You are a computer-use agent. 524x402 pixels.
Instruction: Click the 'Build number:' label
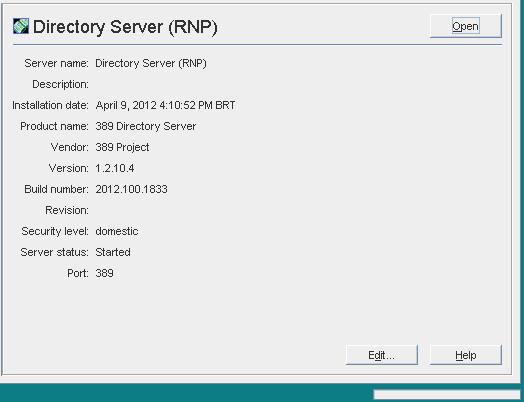[x=56, y=189]
